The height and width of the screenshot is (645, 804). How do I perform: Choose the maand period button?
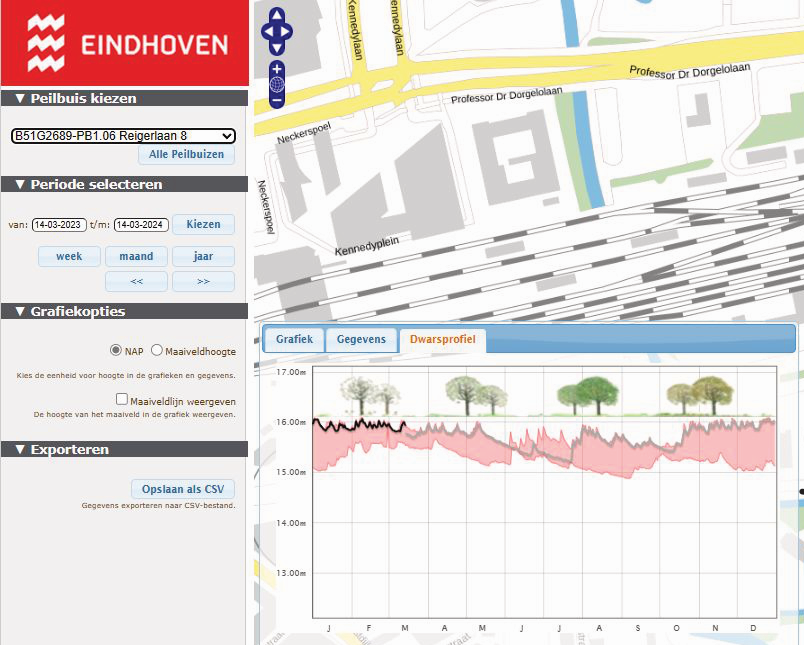tap(136, 256)
